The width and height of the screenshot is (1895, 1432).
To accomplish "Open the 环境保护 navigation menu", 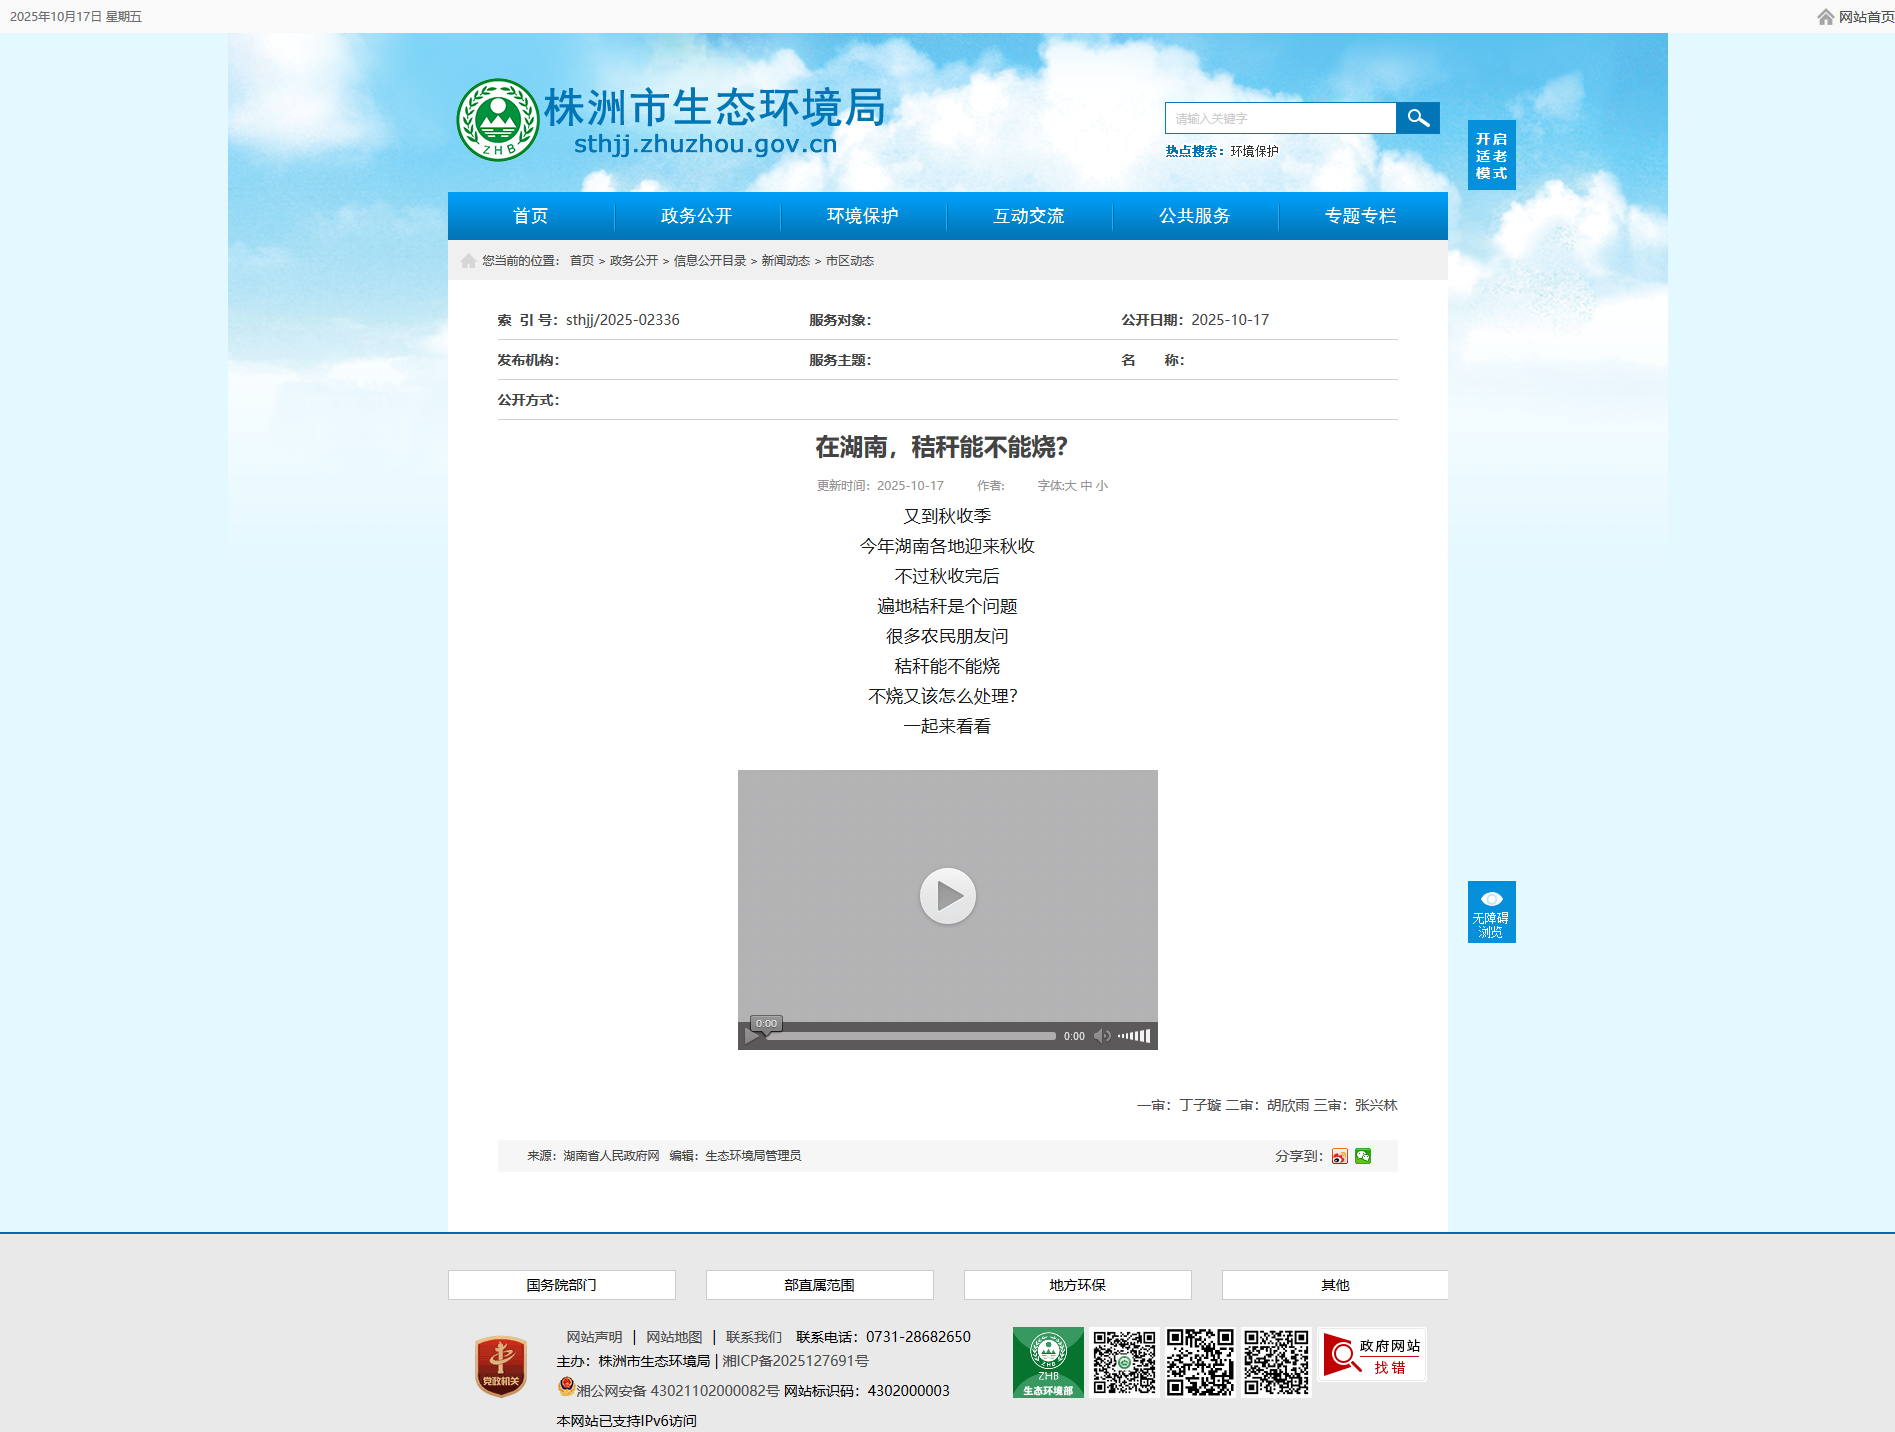I will (862, 216).
